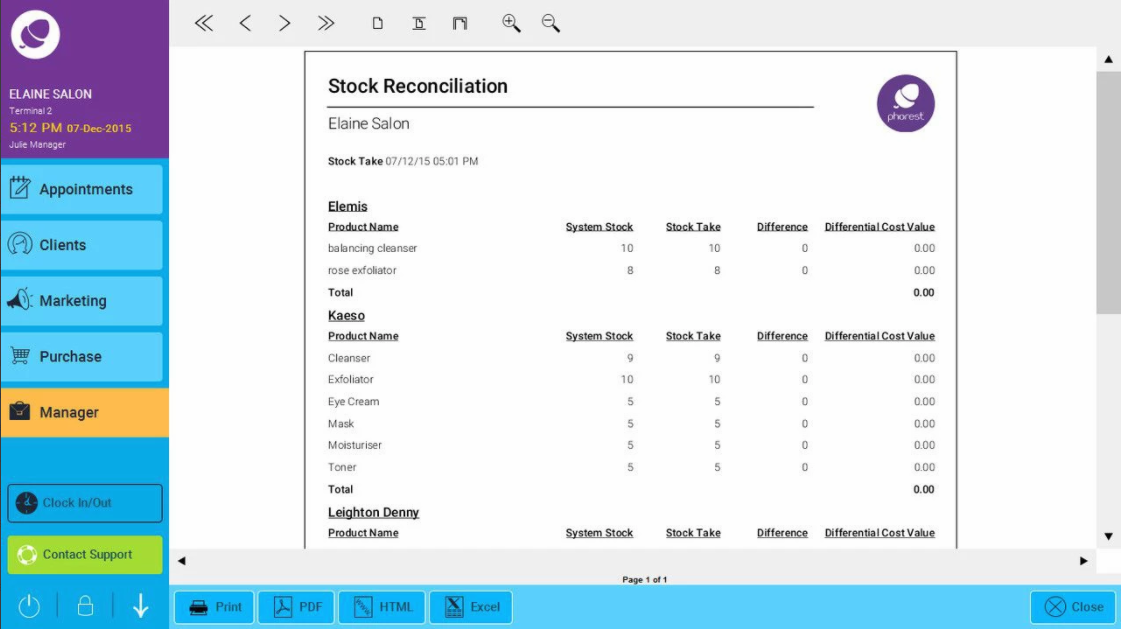The height and width of the screenshot is (629, 1121).
Task: Click the down arrow icon in sidebar
Action: coord(141,606)
